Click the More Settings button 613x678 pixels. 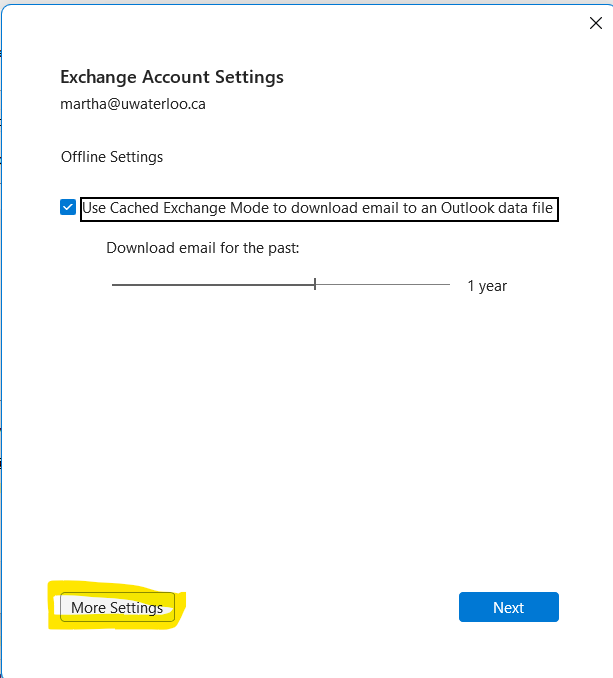[117, 608]
